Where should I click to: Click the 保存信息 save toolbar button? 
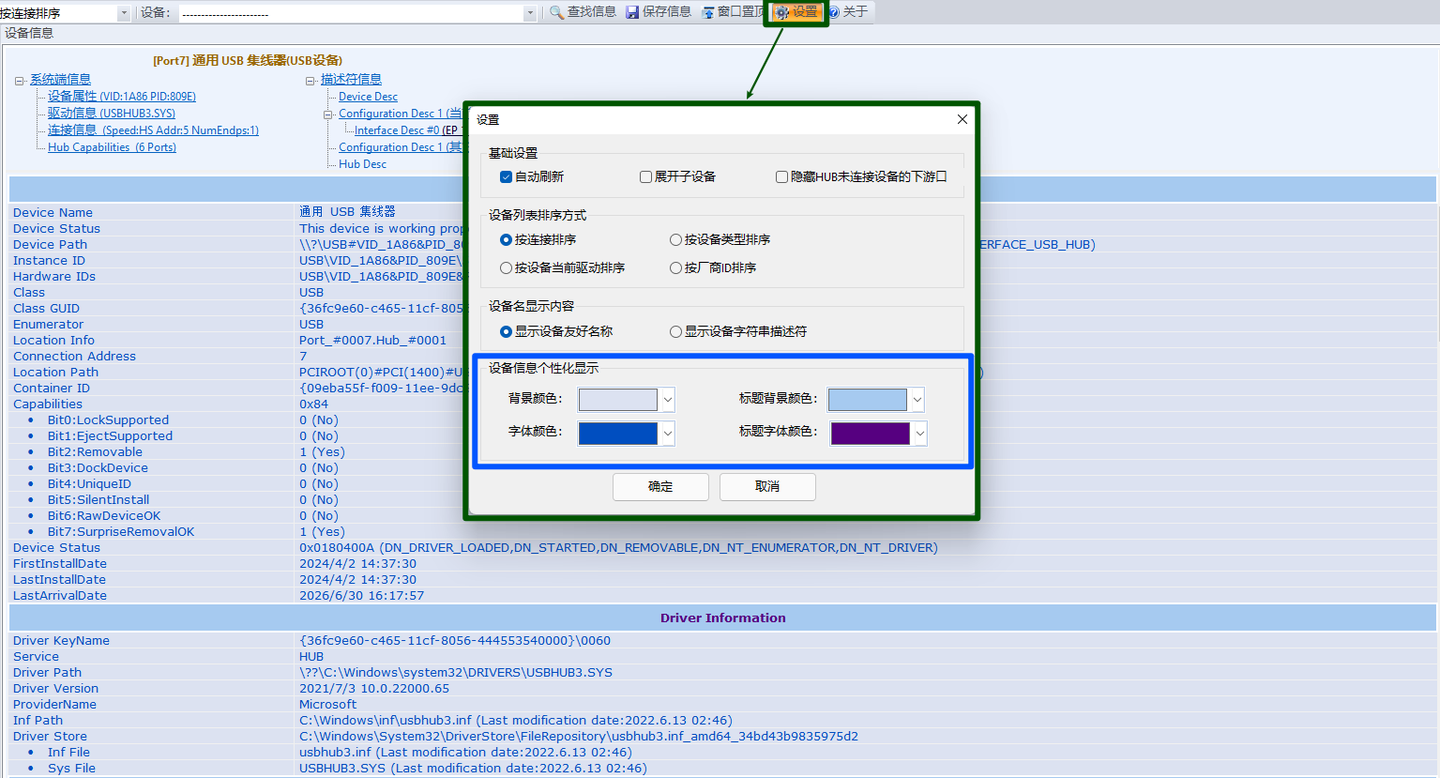click(659, 12)
